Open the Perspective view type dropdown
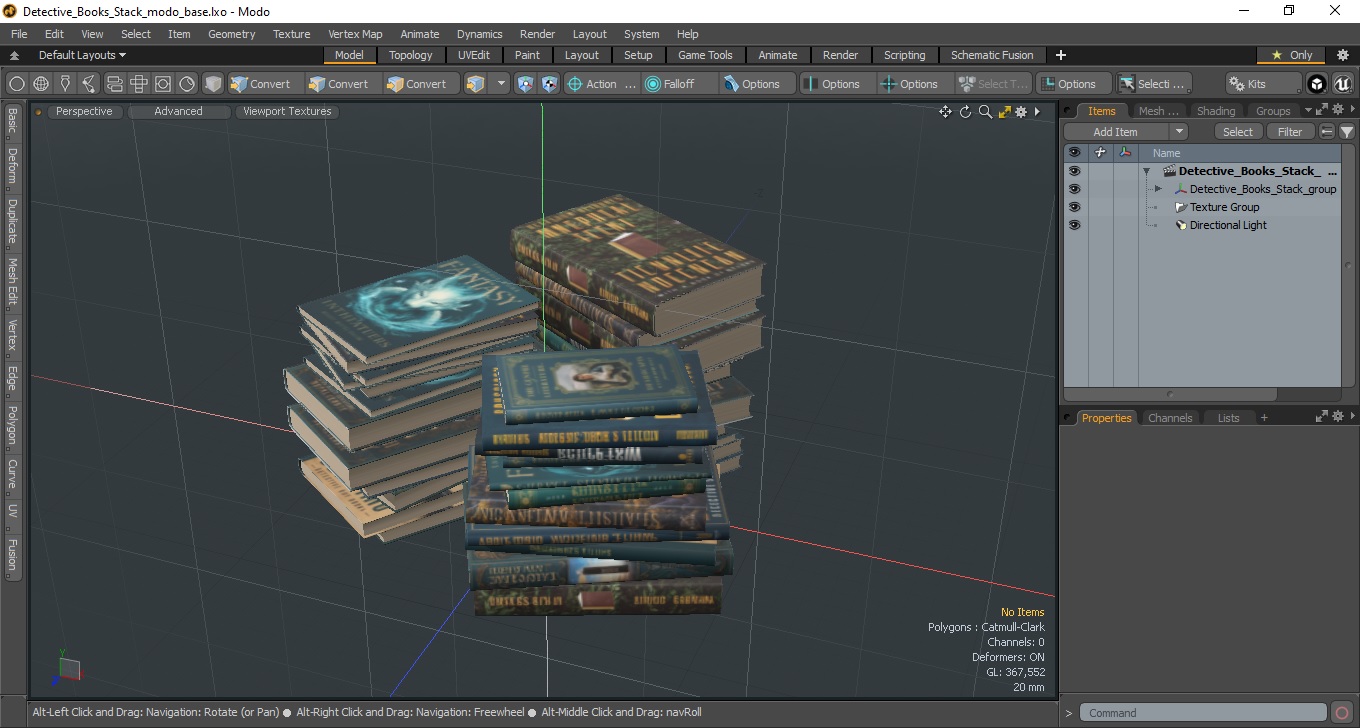 (x=84, y=111)
